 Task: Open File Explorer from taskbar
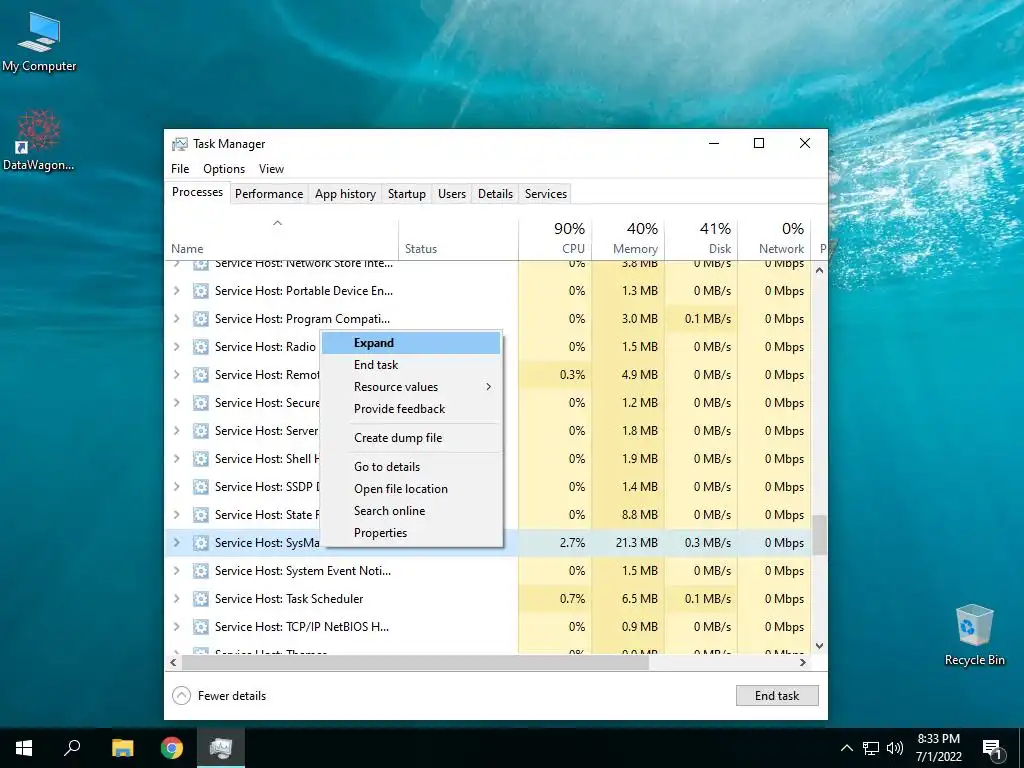tap(122, 748)
